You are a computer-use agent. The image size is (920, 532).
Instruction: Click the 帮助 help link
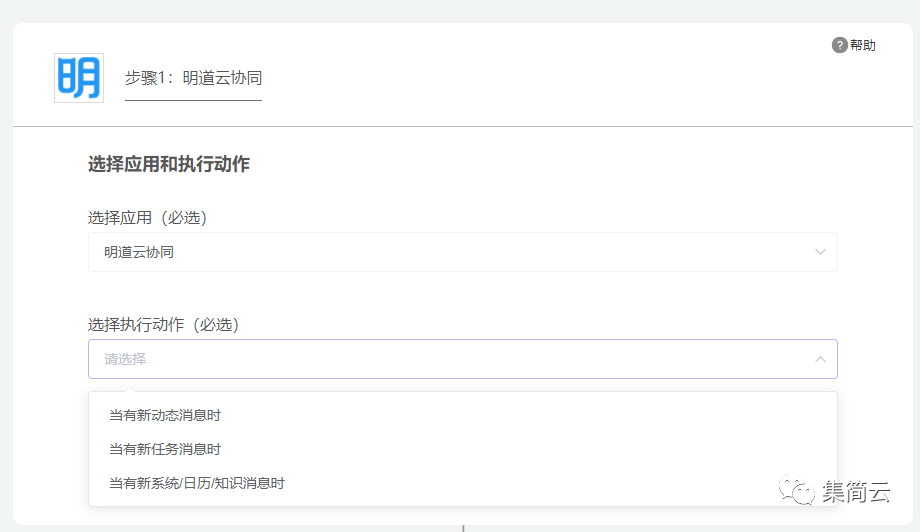click(x=862, y=45)
